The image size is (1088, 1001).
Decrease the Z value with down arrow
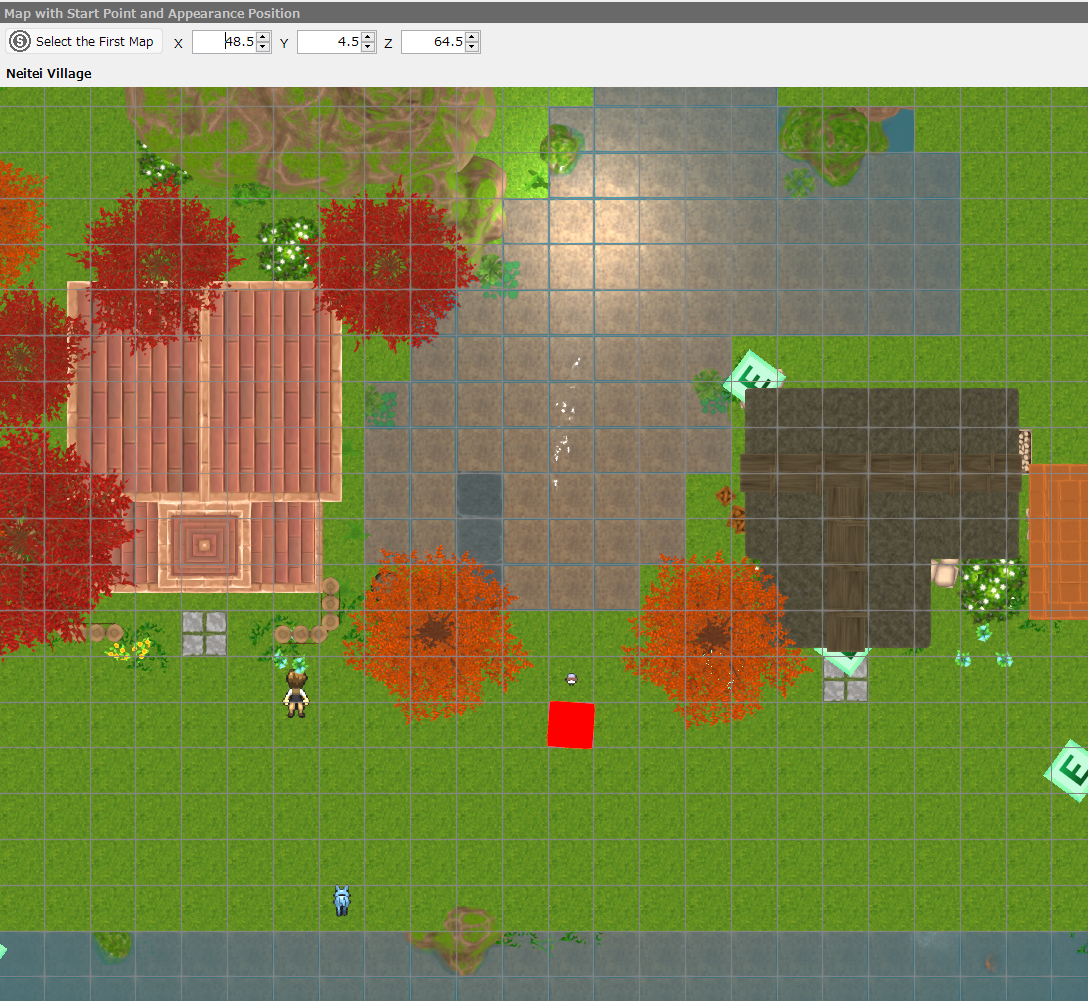point(472,47)
